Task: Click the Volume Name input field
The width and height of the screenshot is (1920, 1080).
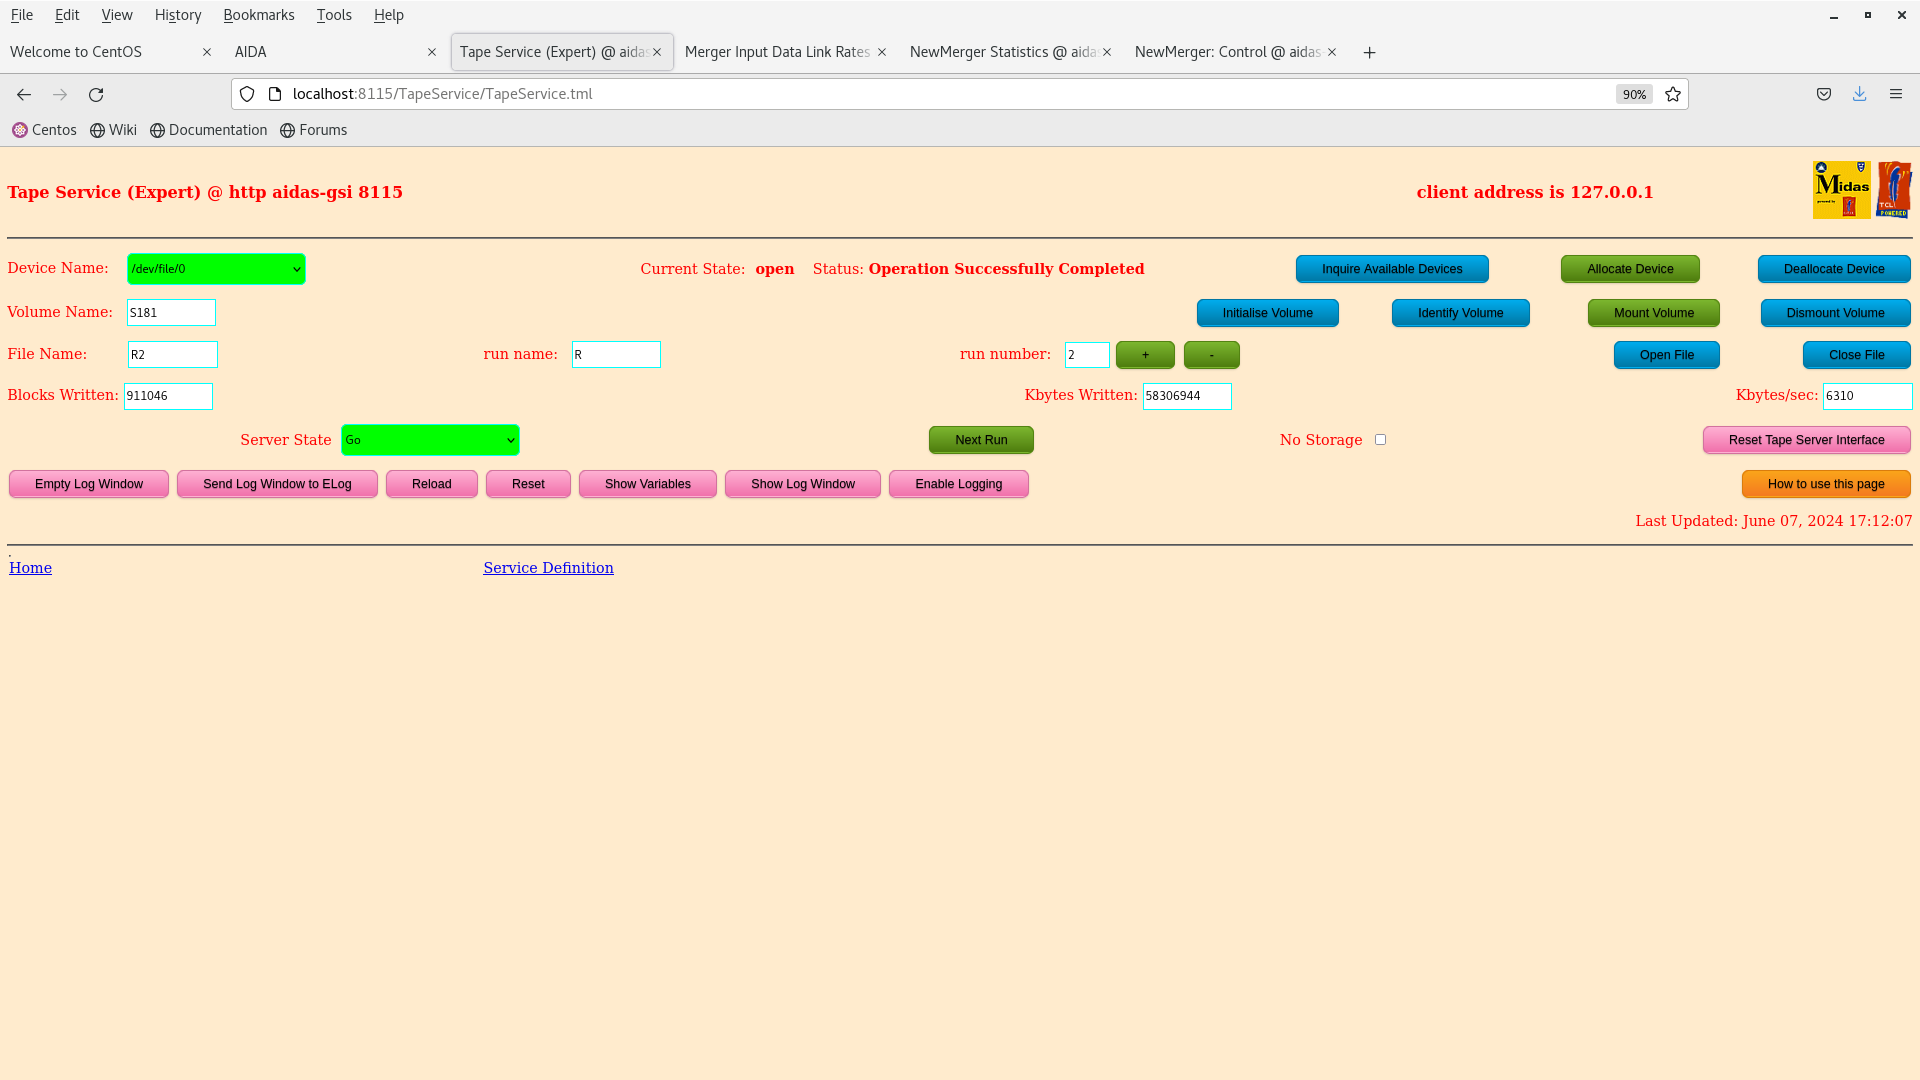Action: [171, 313]
